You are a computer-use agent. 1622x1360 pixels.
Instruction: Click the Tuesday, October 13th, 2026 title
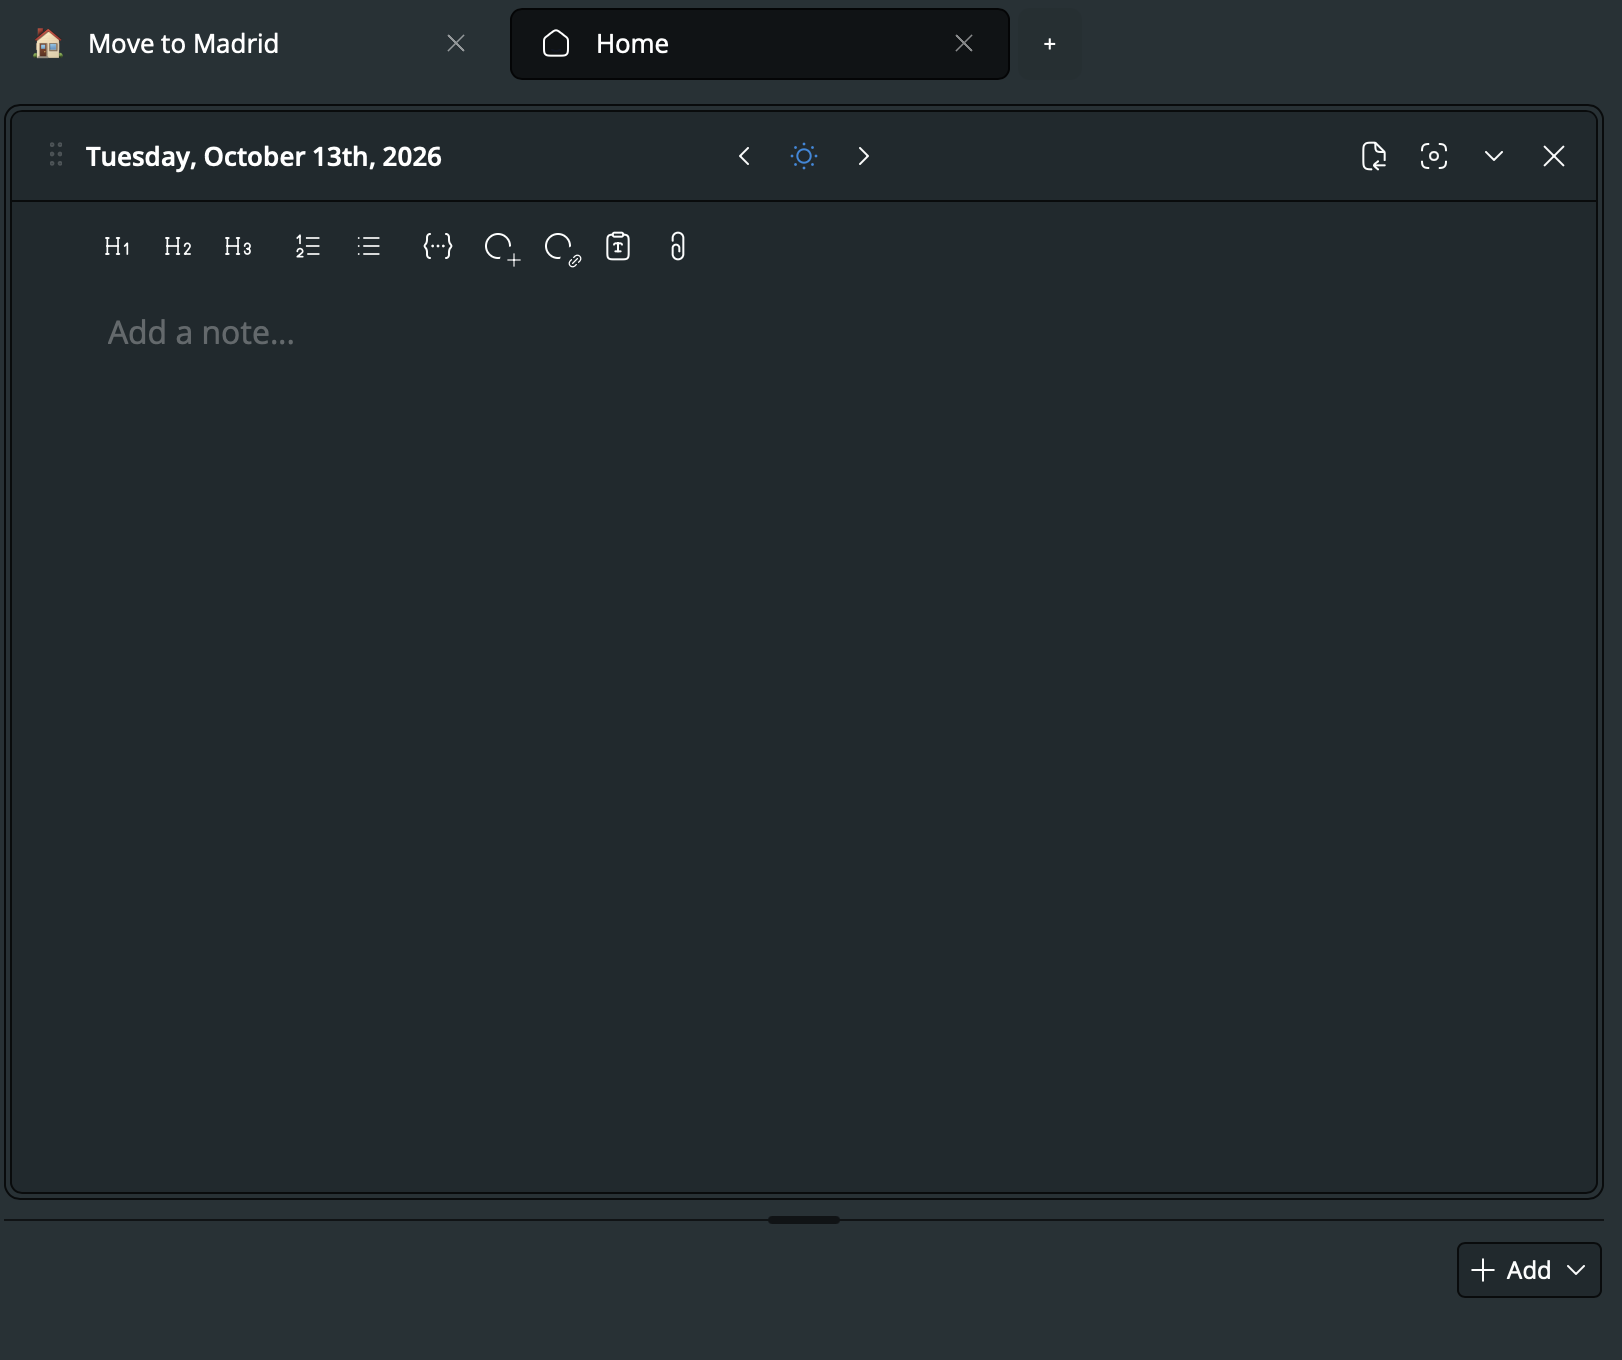[264, 157]
